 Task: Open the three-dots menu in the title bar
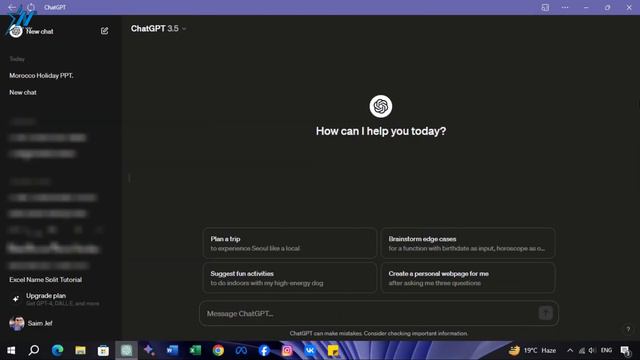(565, 7)
